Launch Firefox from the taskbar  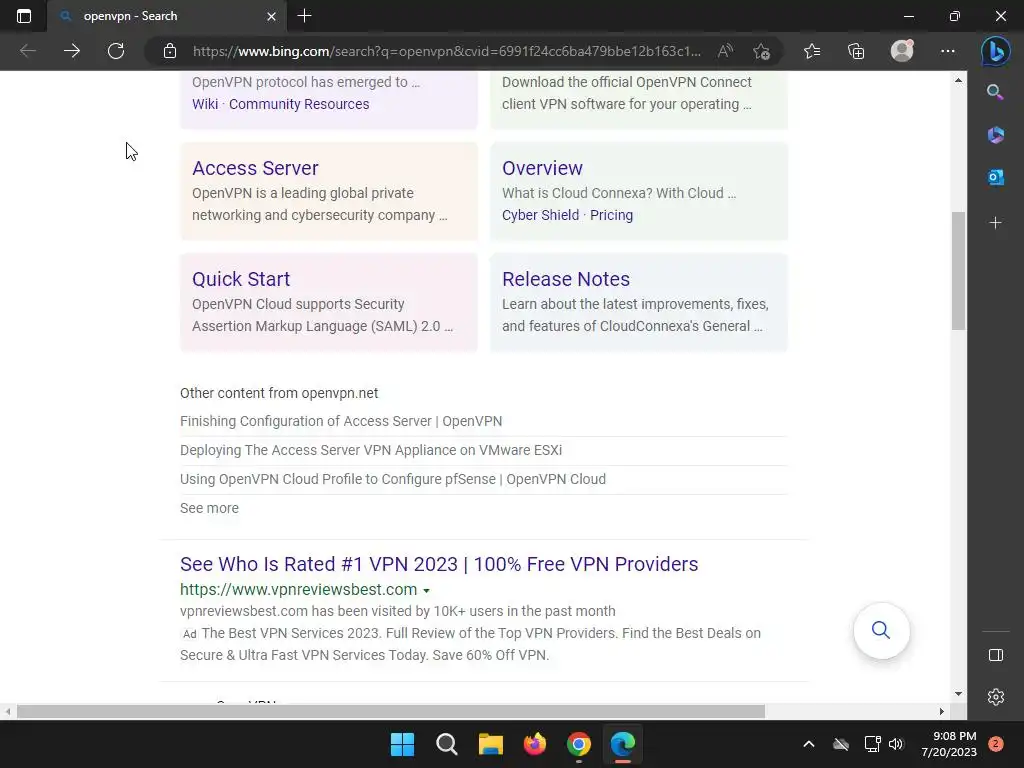(535, 744)
